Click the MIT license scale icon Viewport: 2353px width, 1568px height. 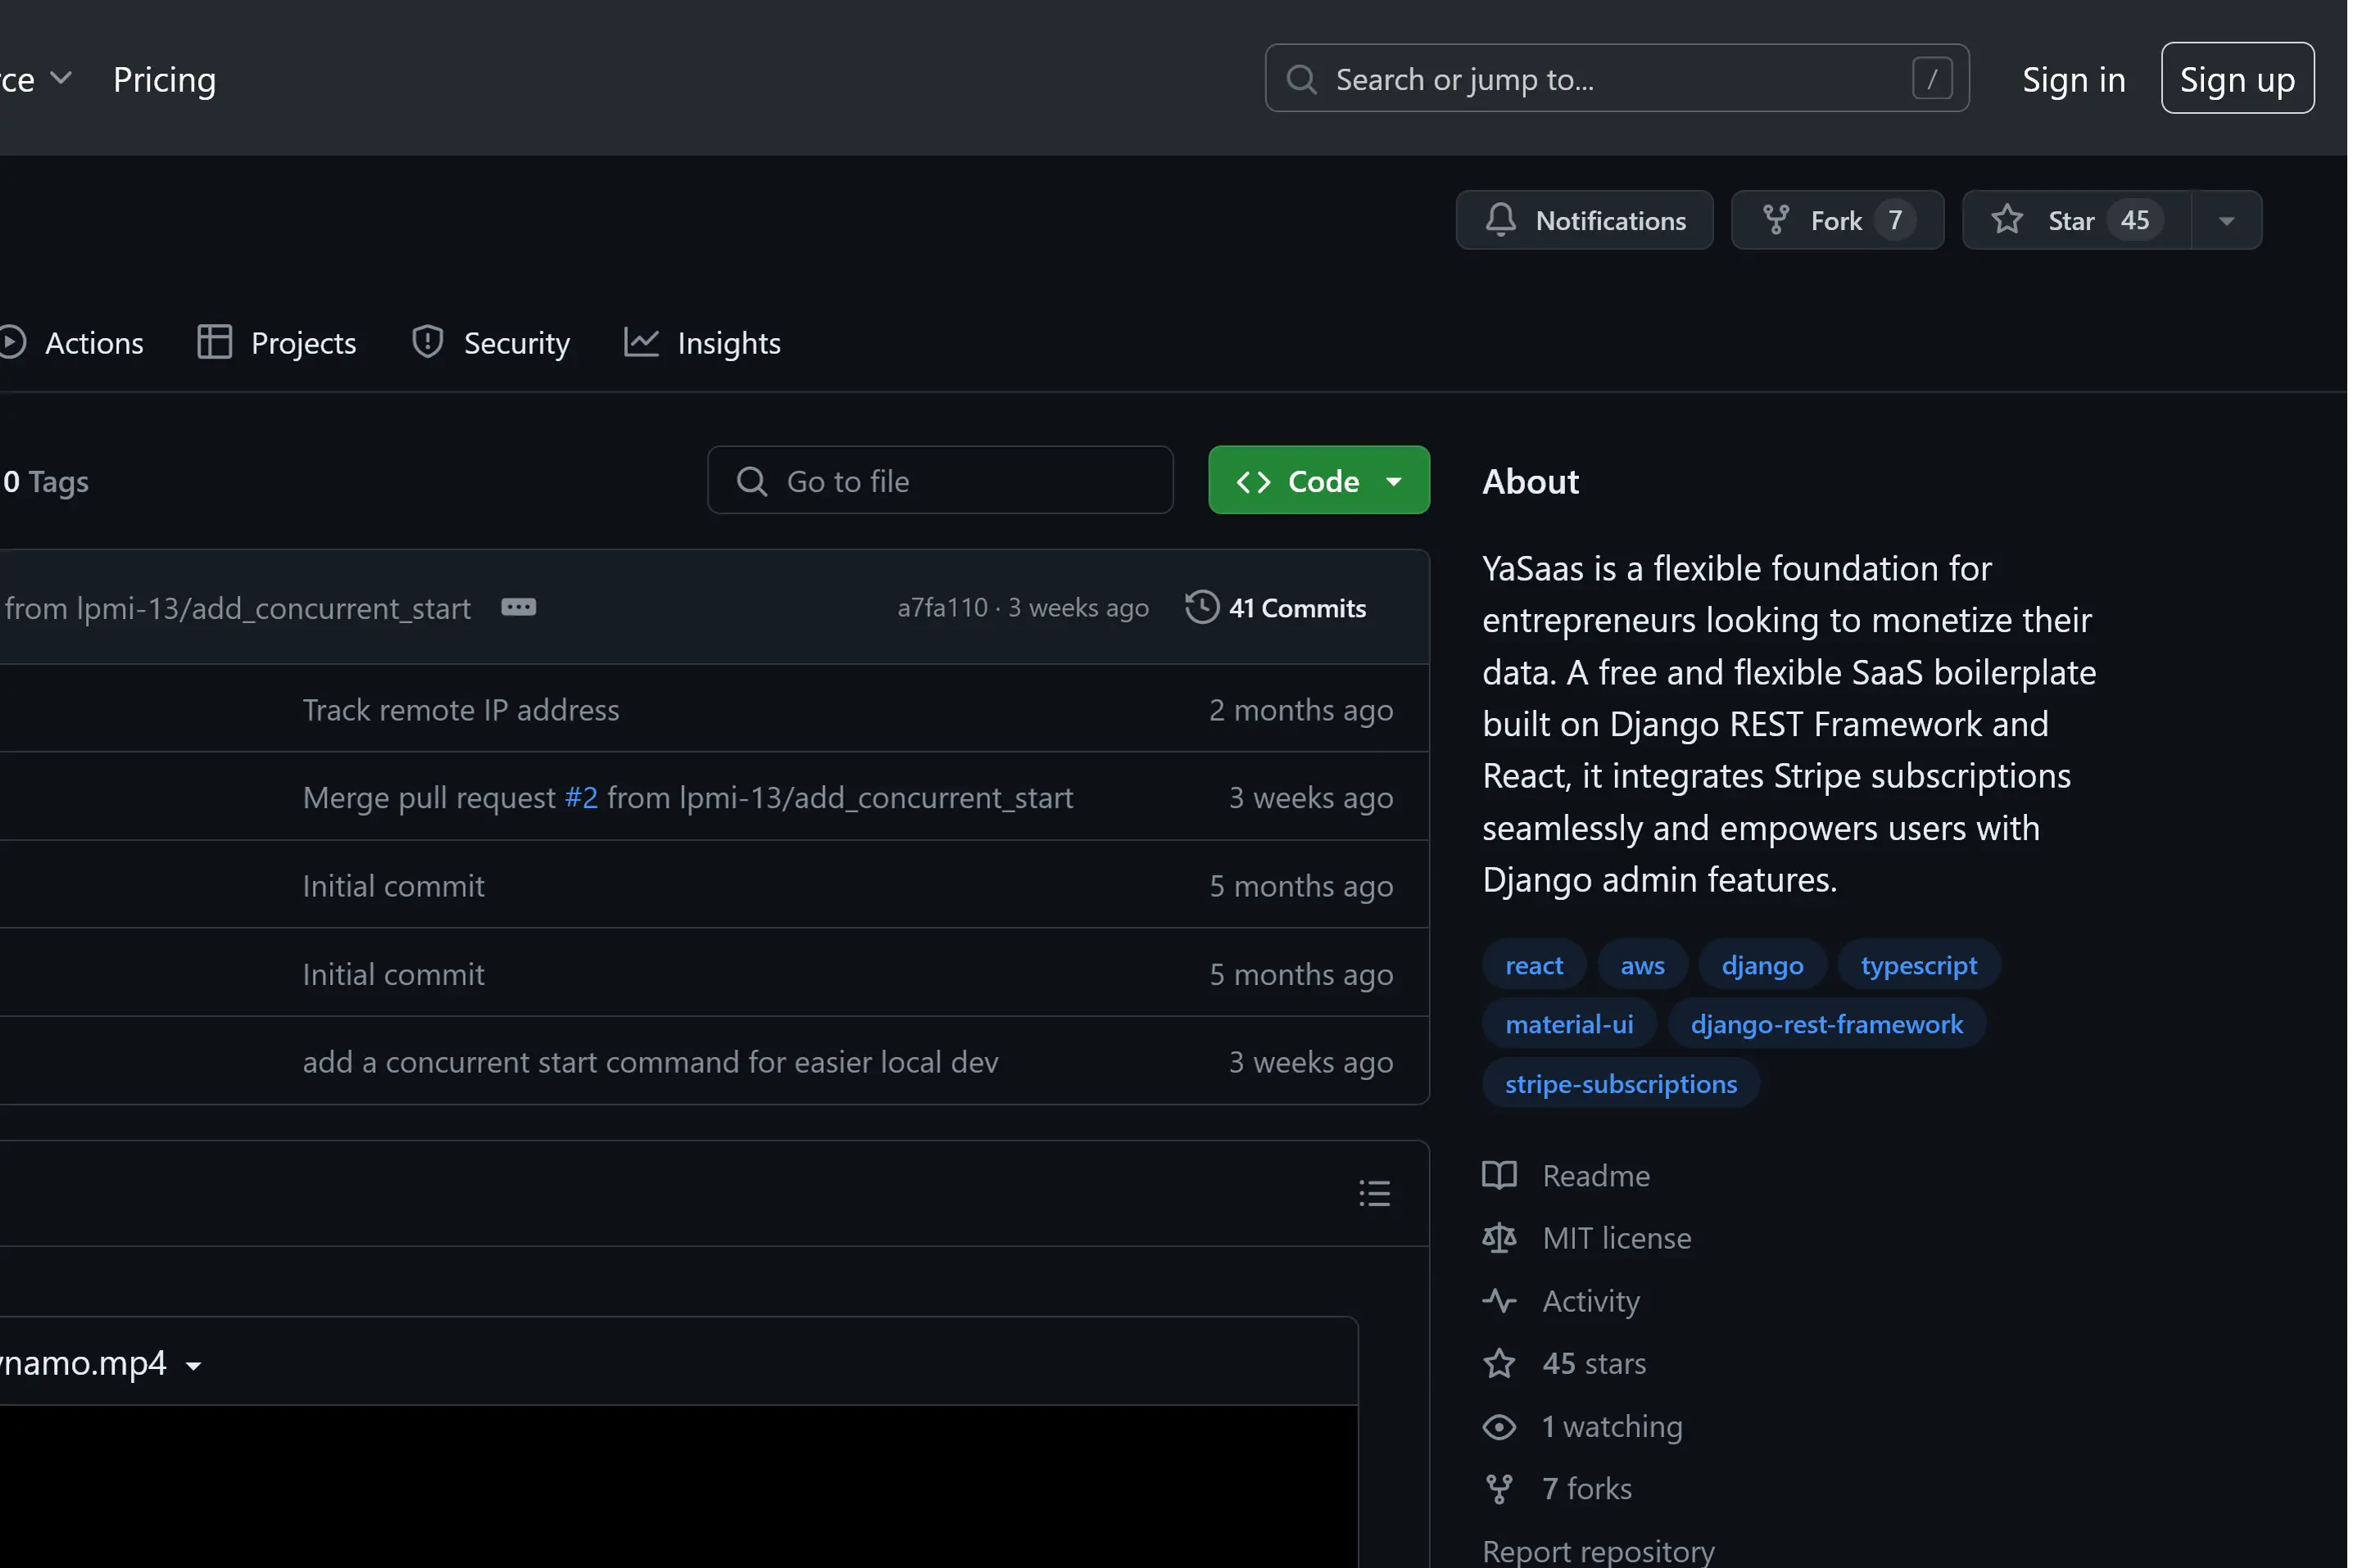[1499, 1238]
